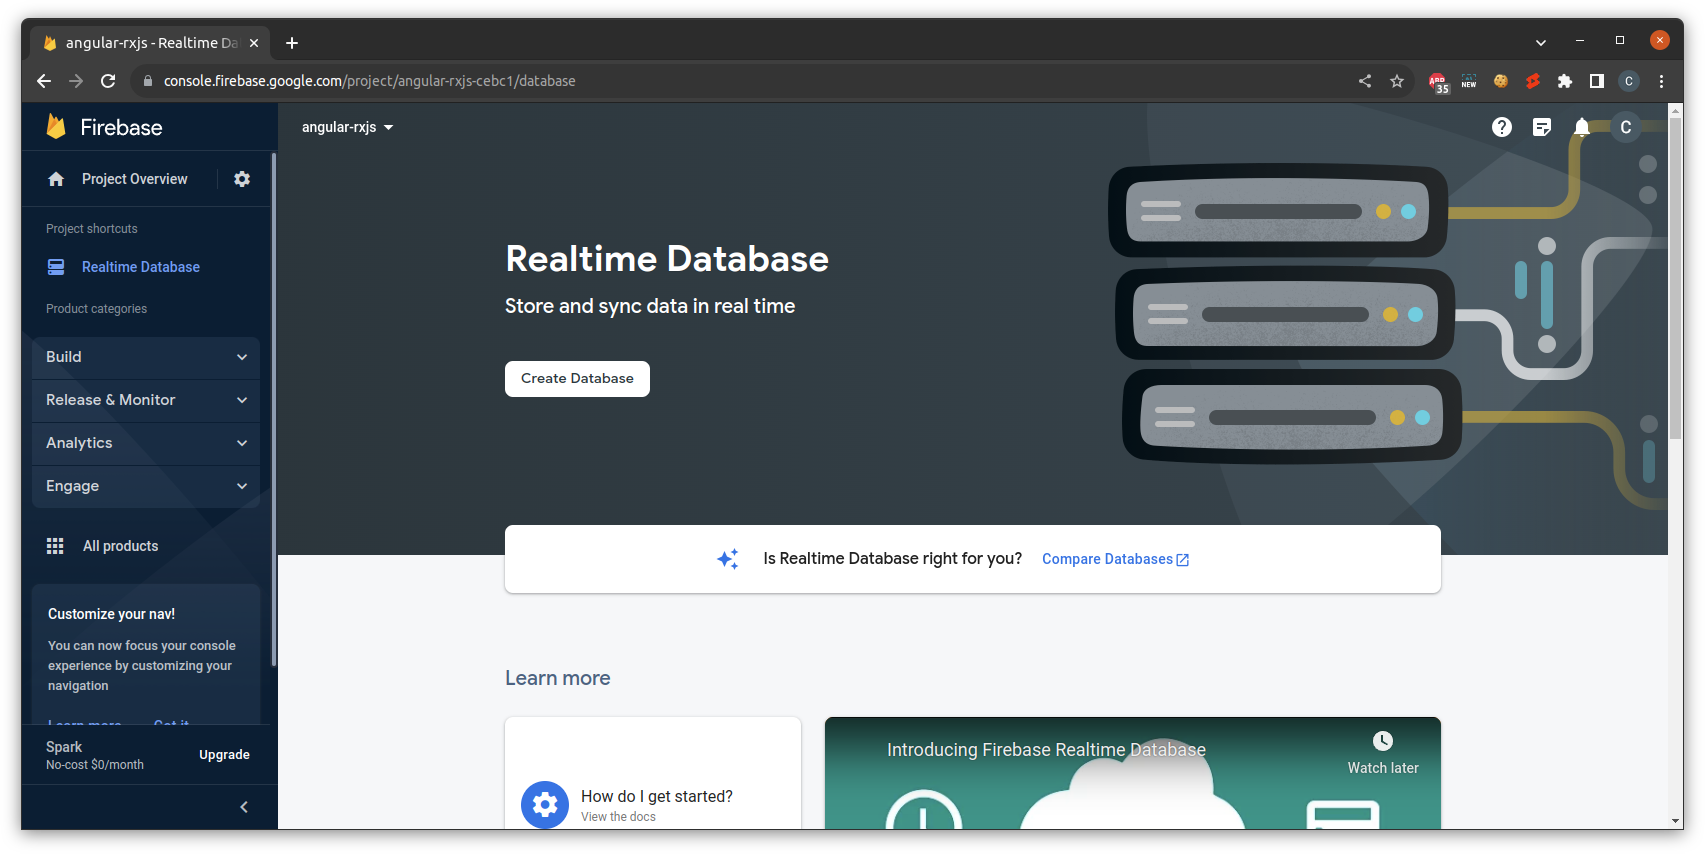Open project settings gear icon
Image resolution: width=1705 pixels, height=854 pixels.
pos(242,179)
